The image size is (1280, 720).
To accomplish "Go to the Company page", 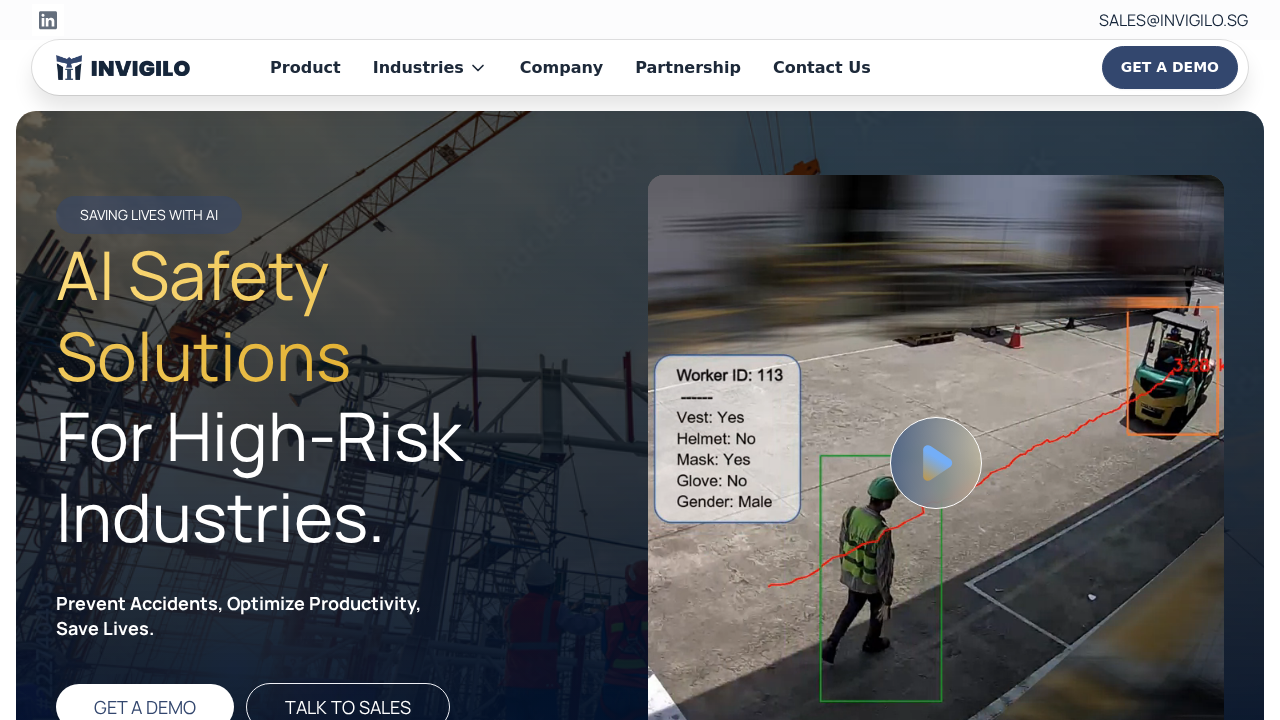I will 561,68.
